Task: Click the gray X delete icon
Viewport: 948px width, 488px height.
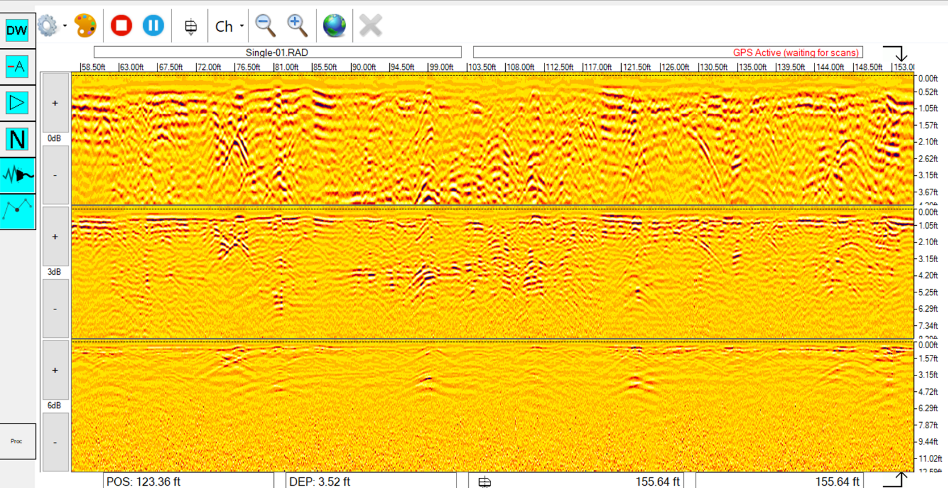Action: tap(371, 24)
